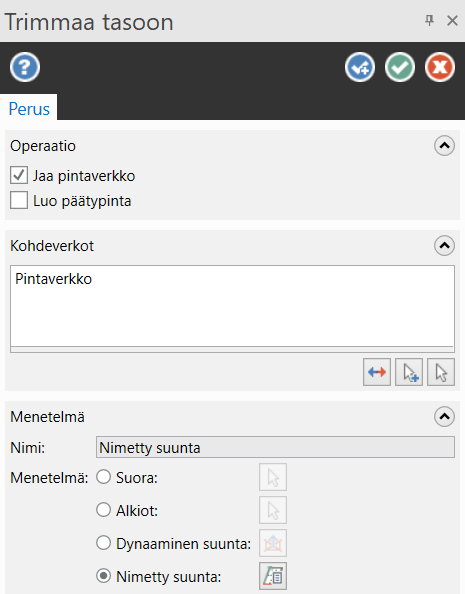Screen dimensions: 465x594
Task: Click the add-to-selection cursor-plus icon
Action: coord(409,372)
